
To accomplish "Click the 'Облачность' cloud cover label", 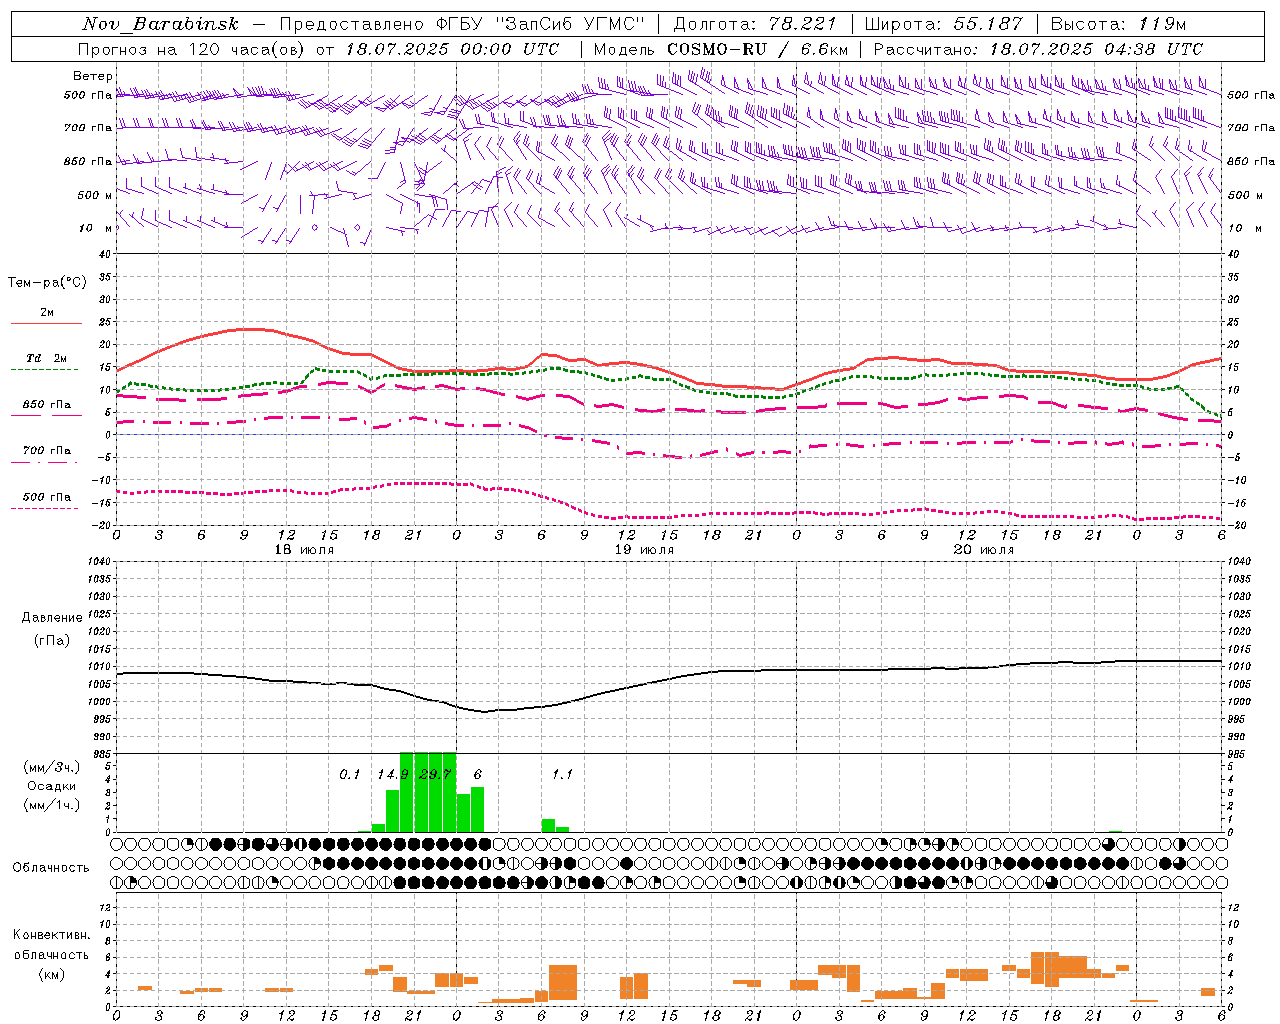I will 50,867.
